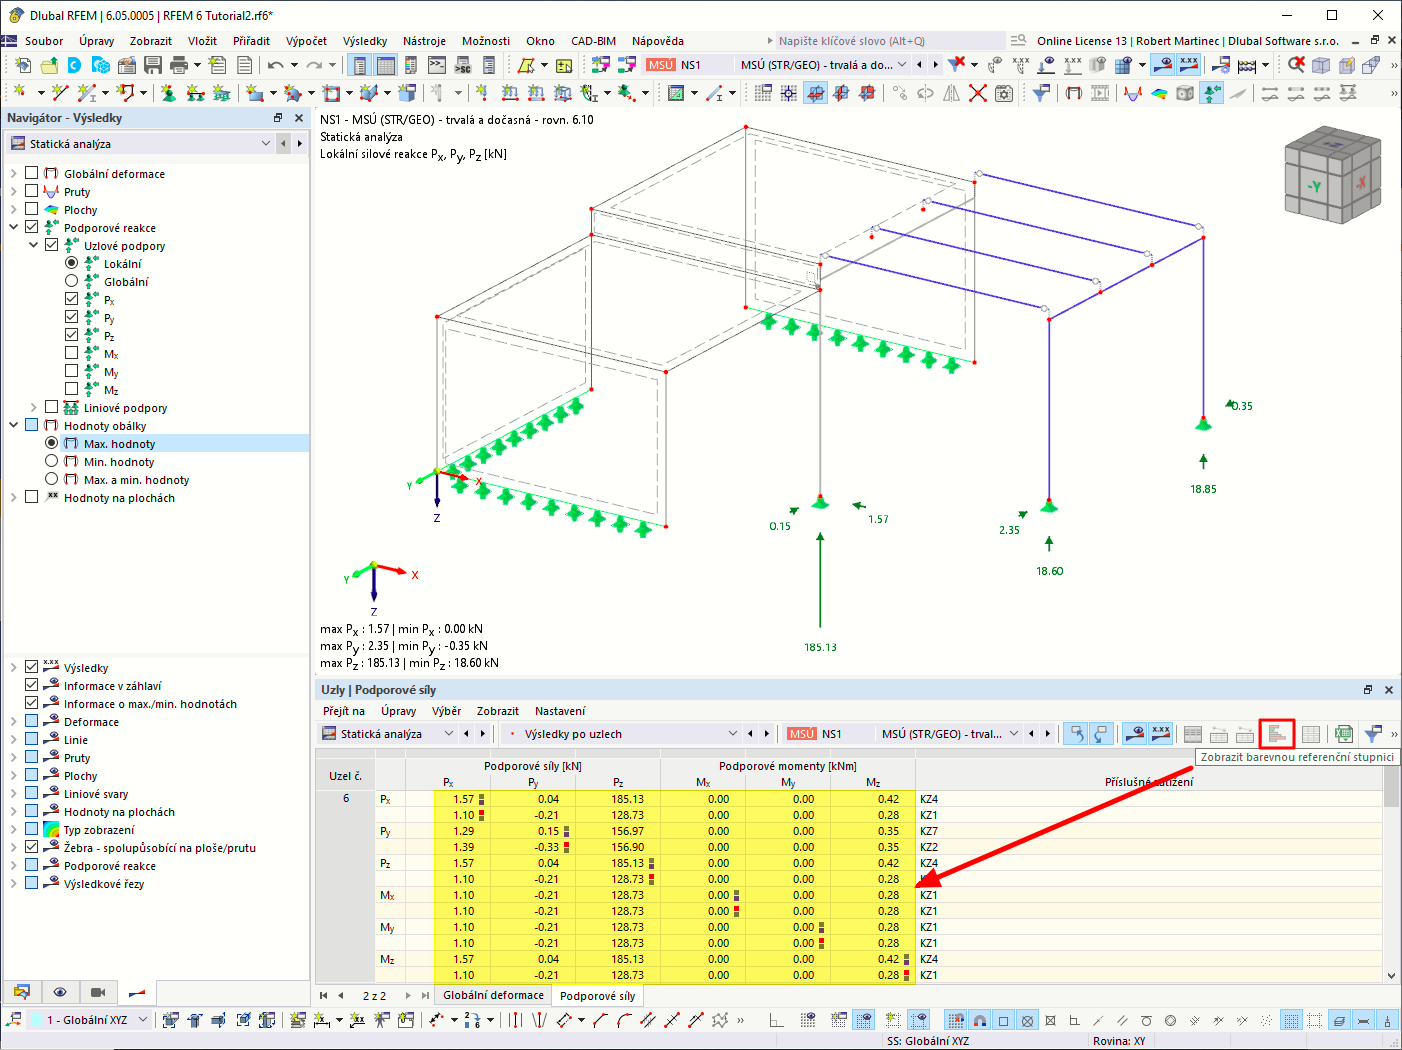Go to next load case arrow in top toolbar
1402x1050 pixels.
coord(935,65)
